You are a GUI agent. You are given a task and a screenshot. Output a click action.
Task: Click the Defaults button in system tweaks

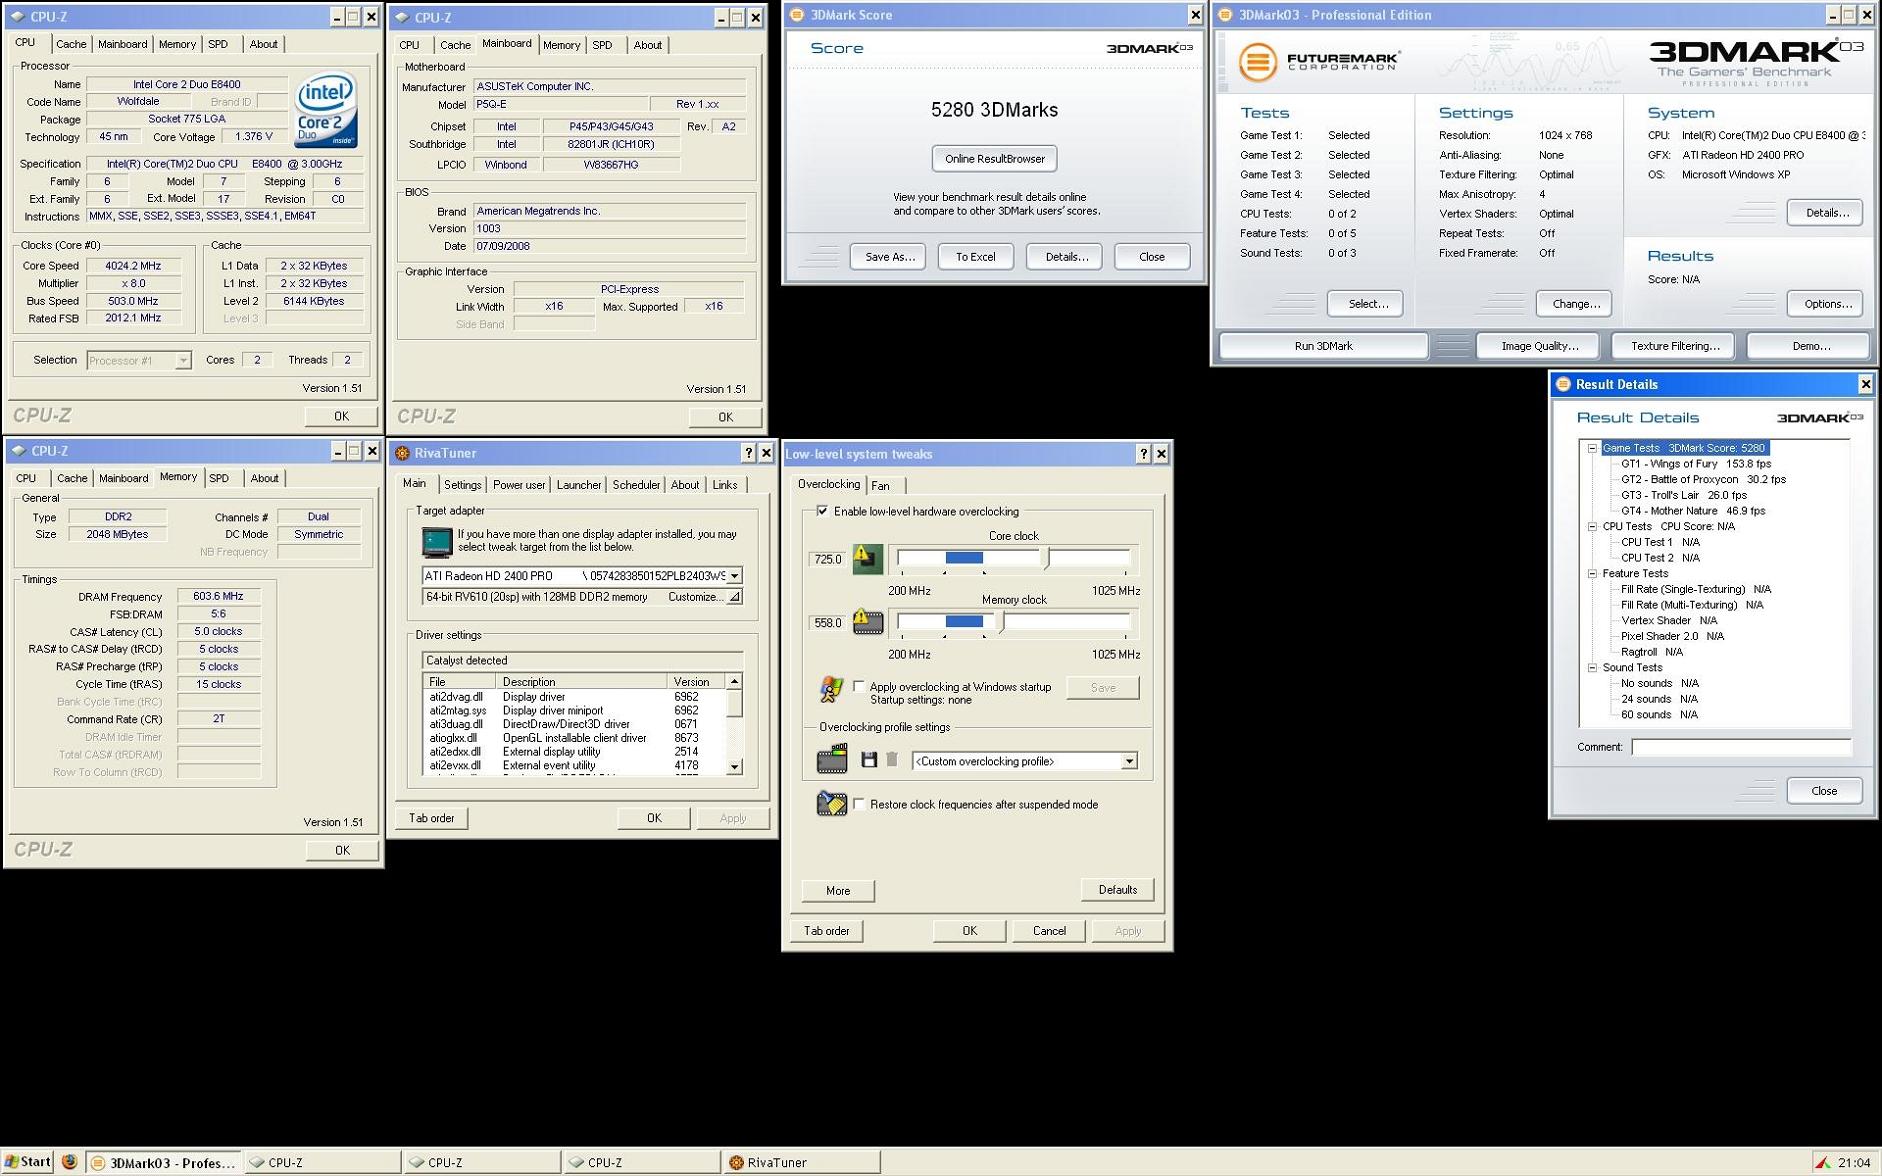[1117, 890]
